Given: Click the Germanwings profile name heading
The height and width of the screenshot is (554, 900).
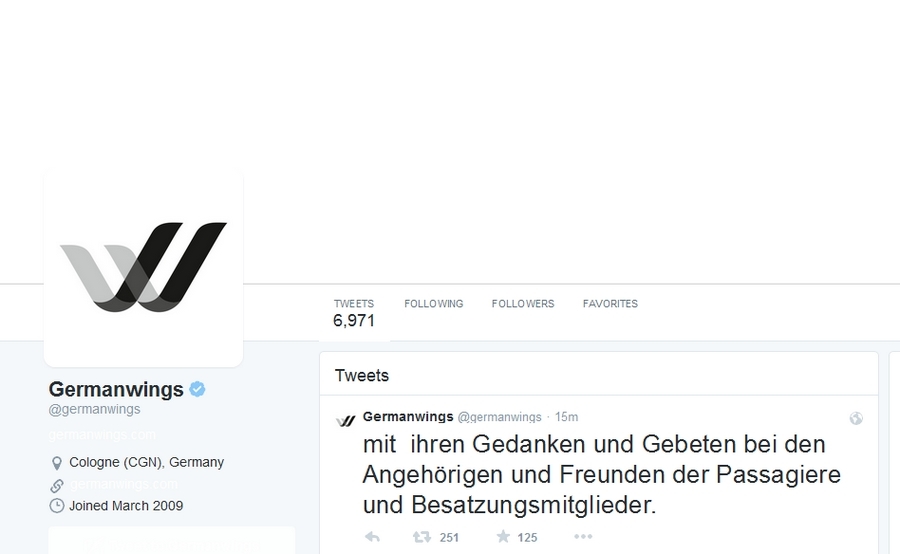Looking at the screenshot, I should 116,389.
